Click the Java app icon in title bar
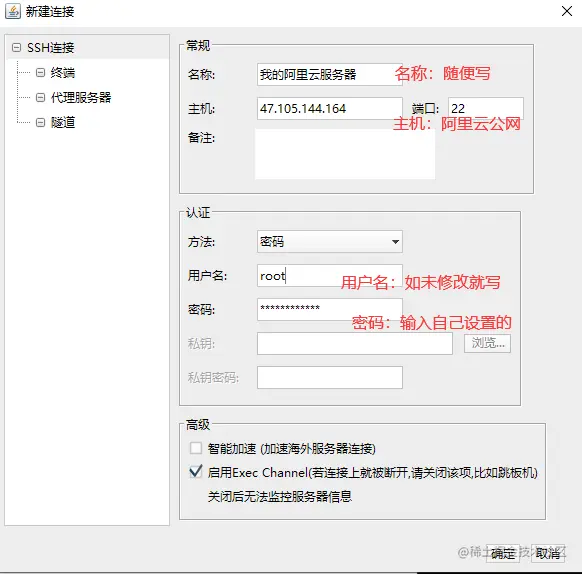The width and height of the screenshot is (582, 574). [x=13, y=12]
